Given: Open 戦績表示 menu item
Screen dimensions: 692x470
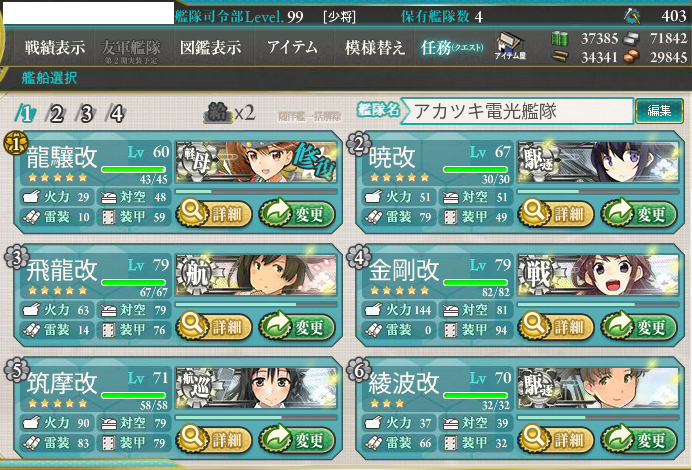Looking at the screenshot, I should tap(55, 47).
